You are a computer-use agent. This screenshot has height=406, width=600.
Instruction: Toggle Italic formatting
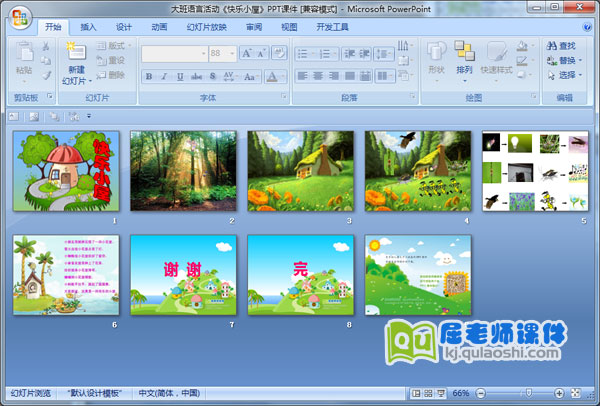pyautogui.click(x=164, y=77)
